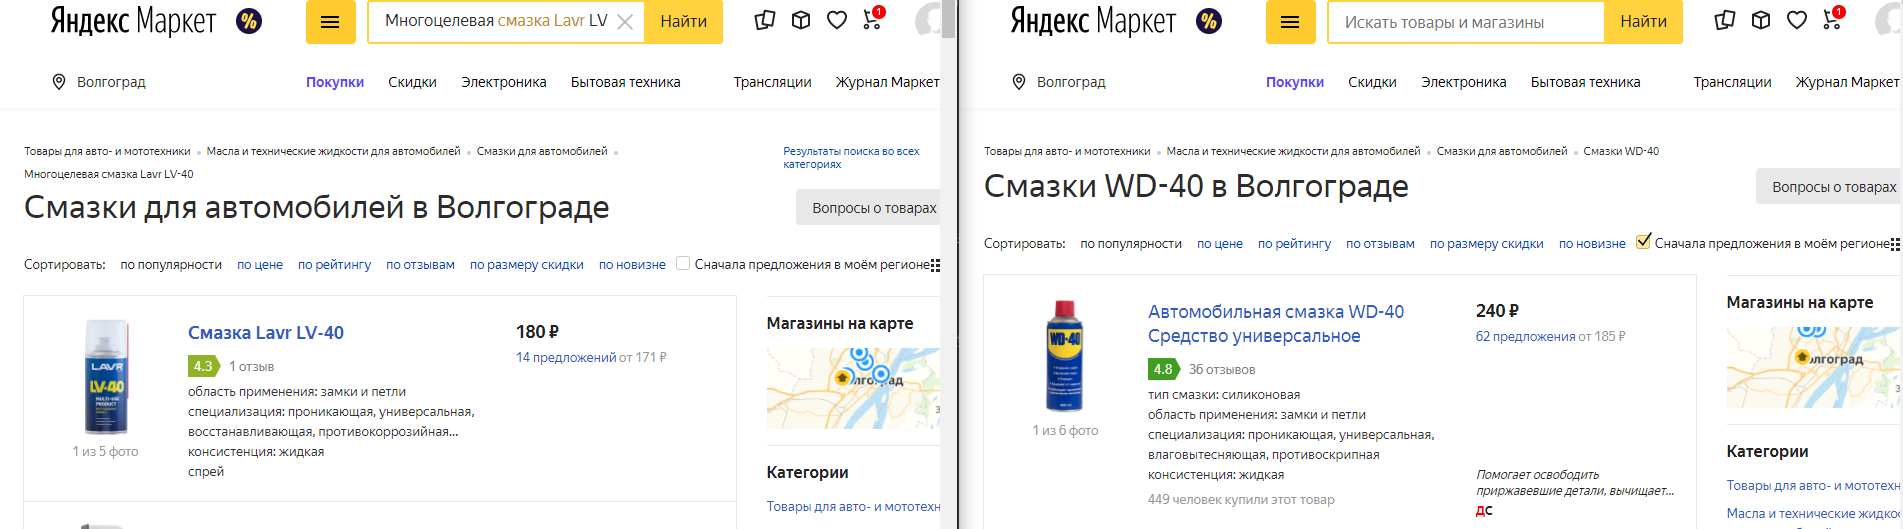1903x529 pixels.
Task: Sort by 'по рейтингу' in right window
Action: tap(1294, 244)
